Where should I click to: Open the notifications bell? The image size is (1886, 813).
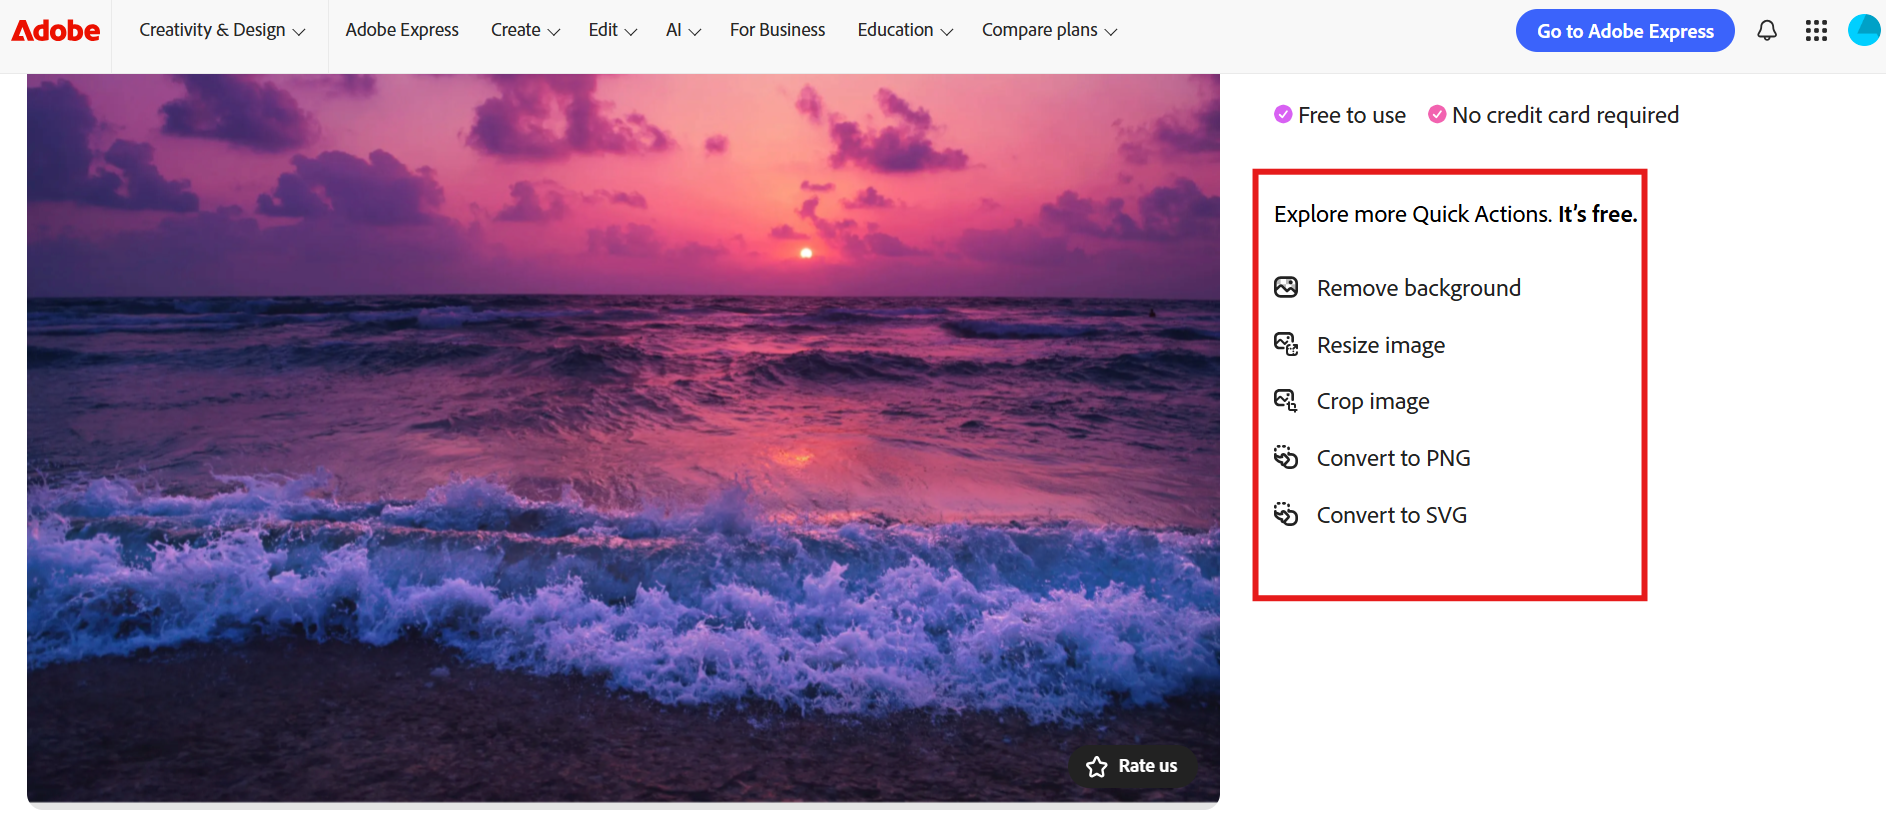click(x=1767, y=31)
